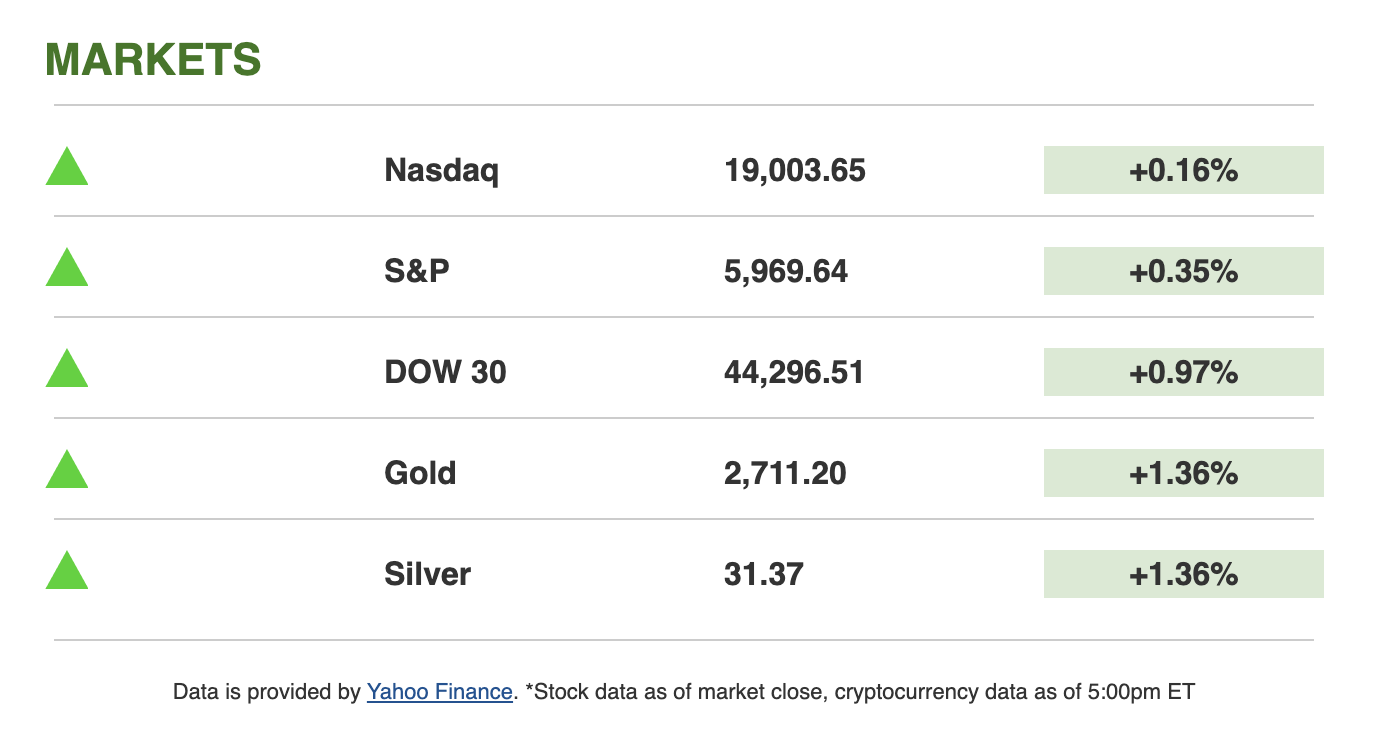Screen dimensions: 1376x732
Task: Open the Yahoo Finance link
Action: click(439, 691)
